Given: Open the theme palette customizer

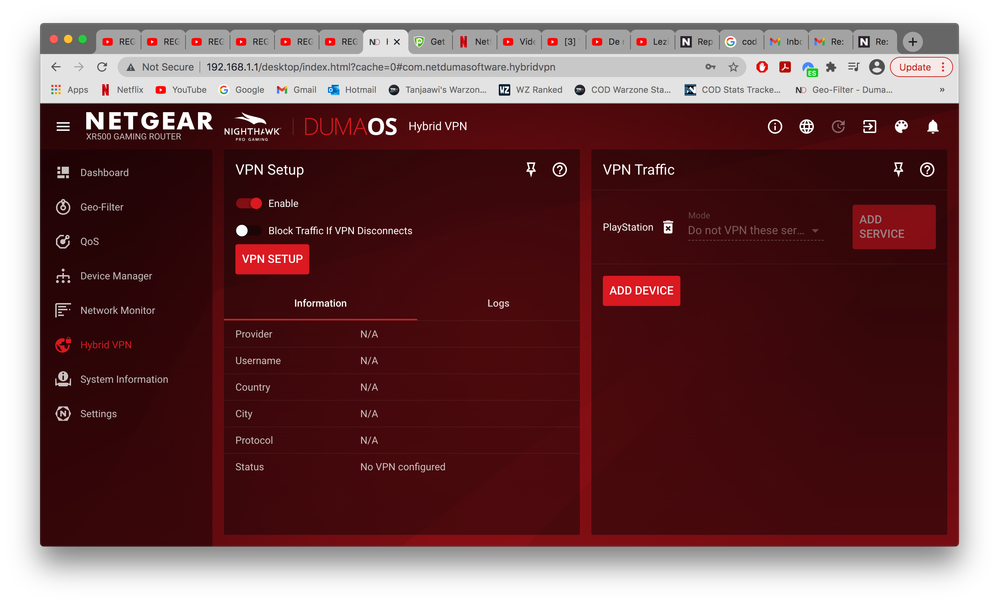Looking at the screenshot, I should click(x=901, y=126).
